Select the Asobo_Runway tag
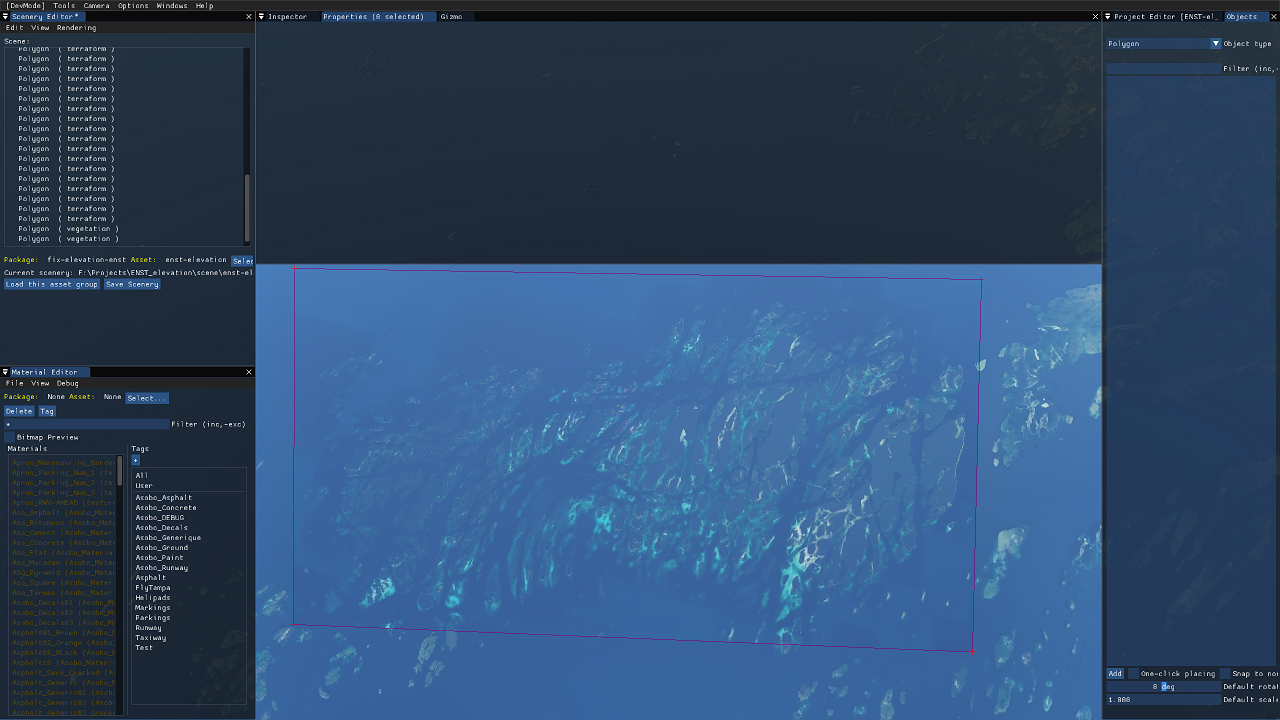 (161, 568)
